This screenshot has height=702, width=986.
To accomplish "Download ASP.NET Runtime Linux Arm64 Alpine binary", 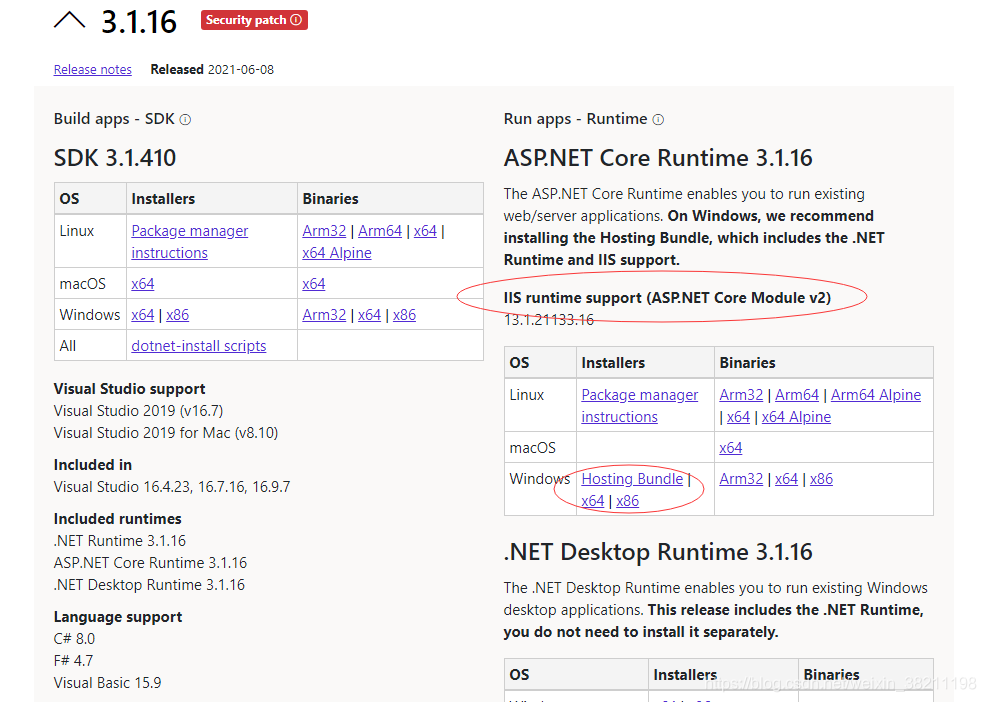I will point(876,395).
